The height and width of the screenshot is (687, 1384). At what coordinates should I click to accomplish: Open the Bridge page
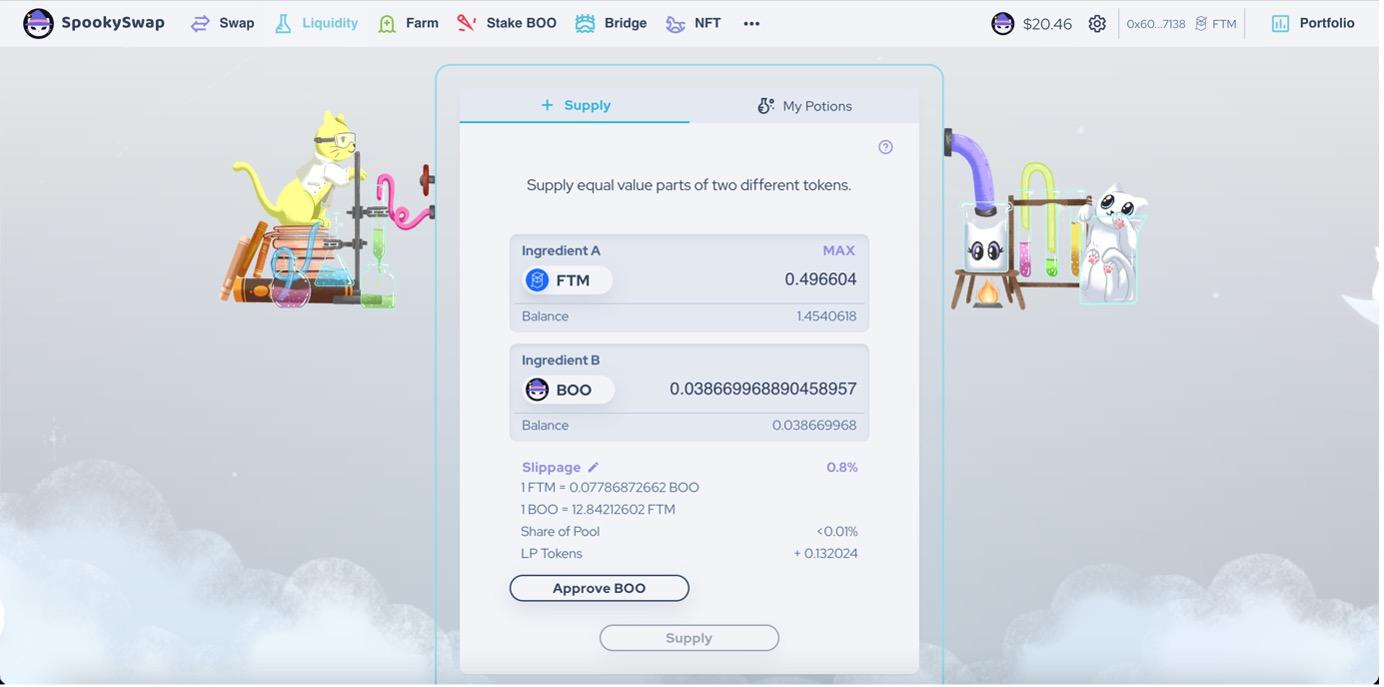pos(611,23)
